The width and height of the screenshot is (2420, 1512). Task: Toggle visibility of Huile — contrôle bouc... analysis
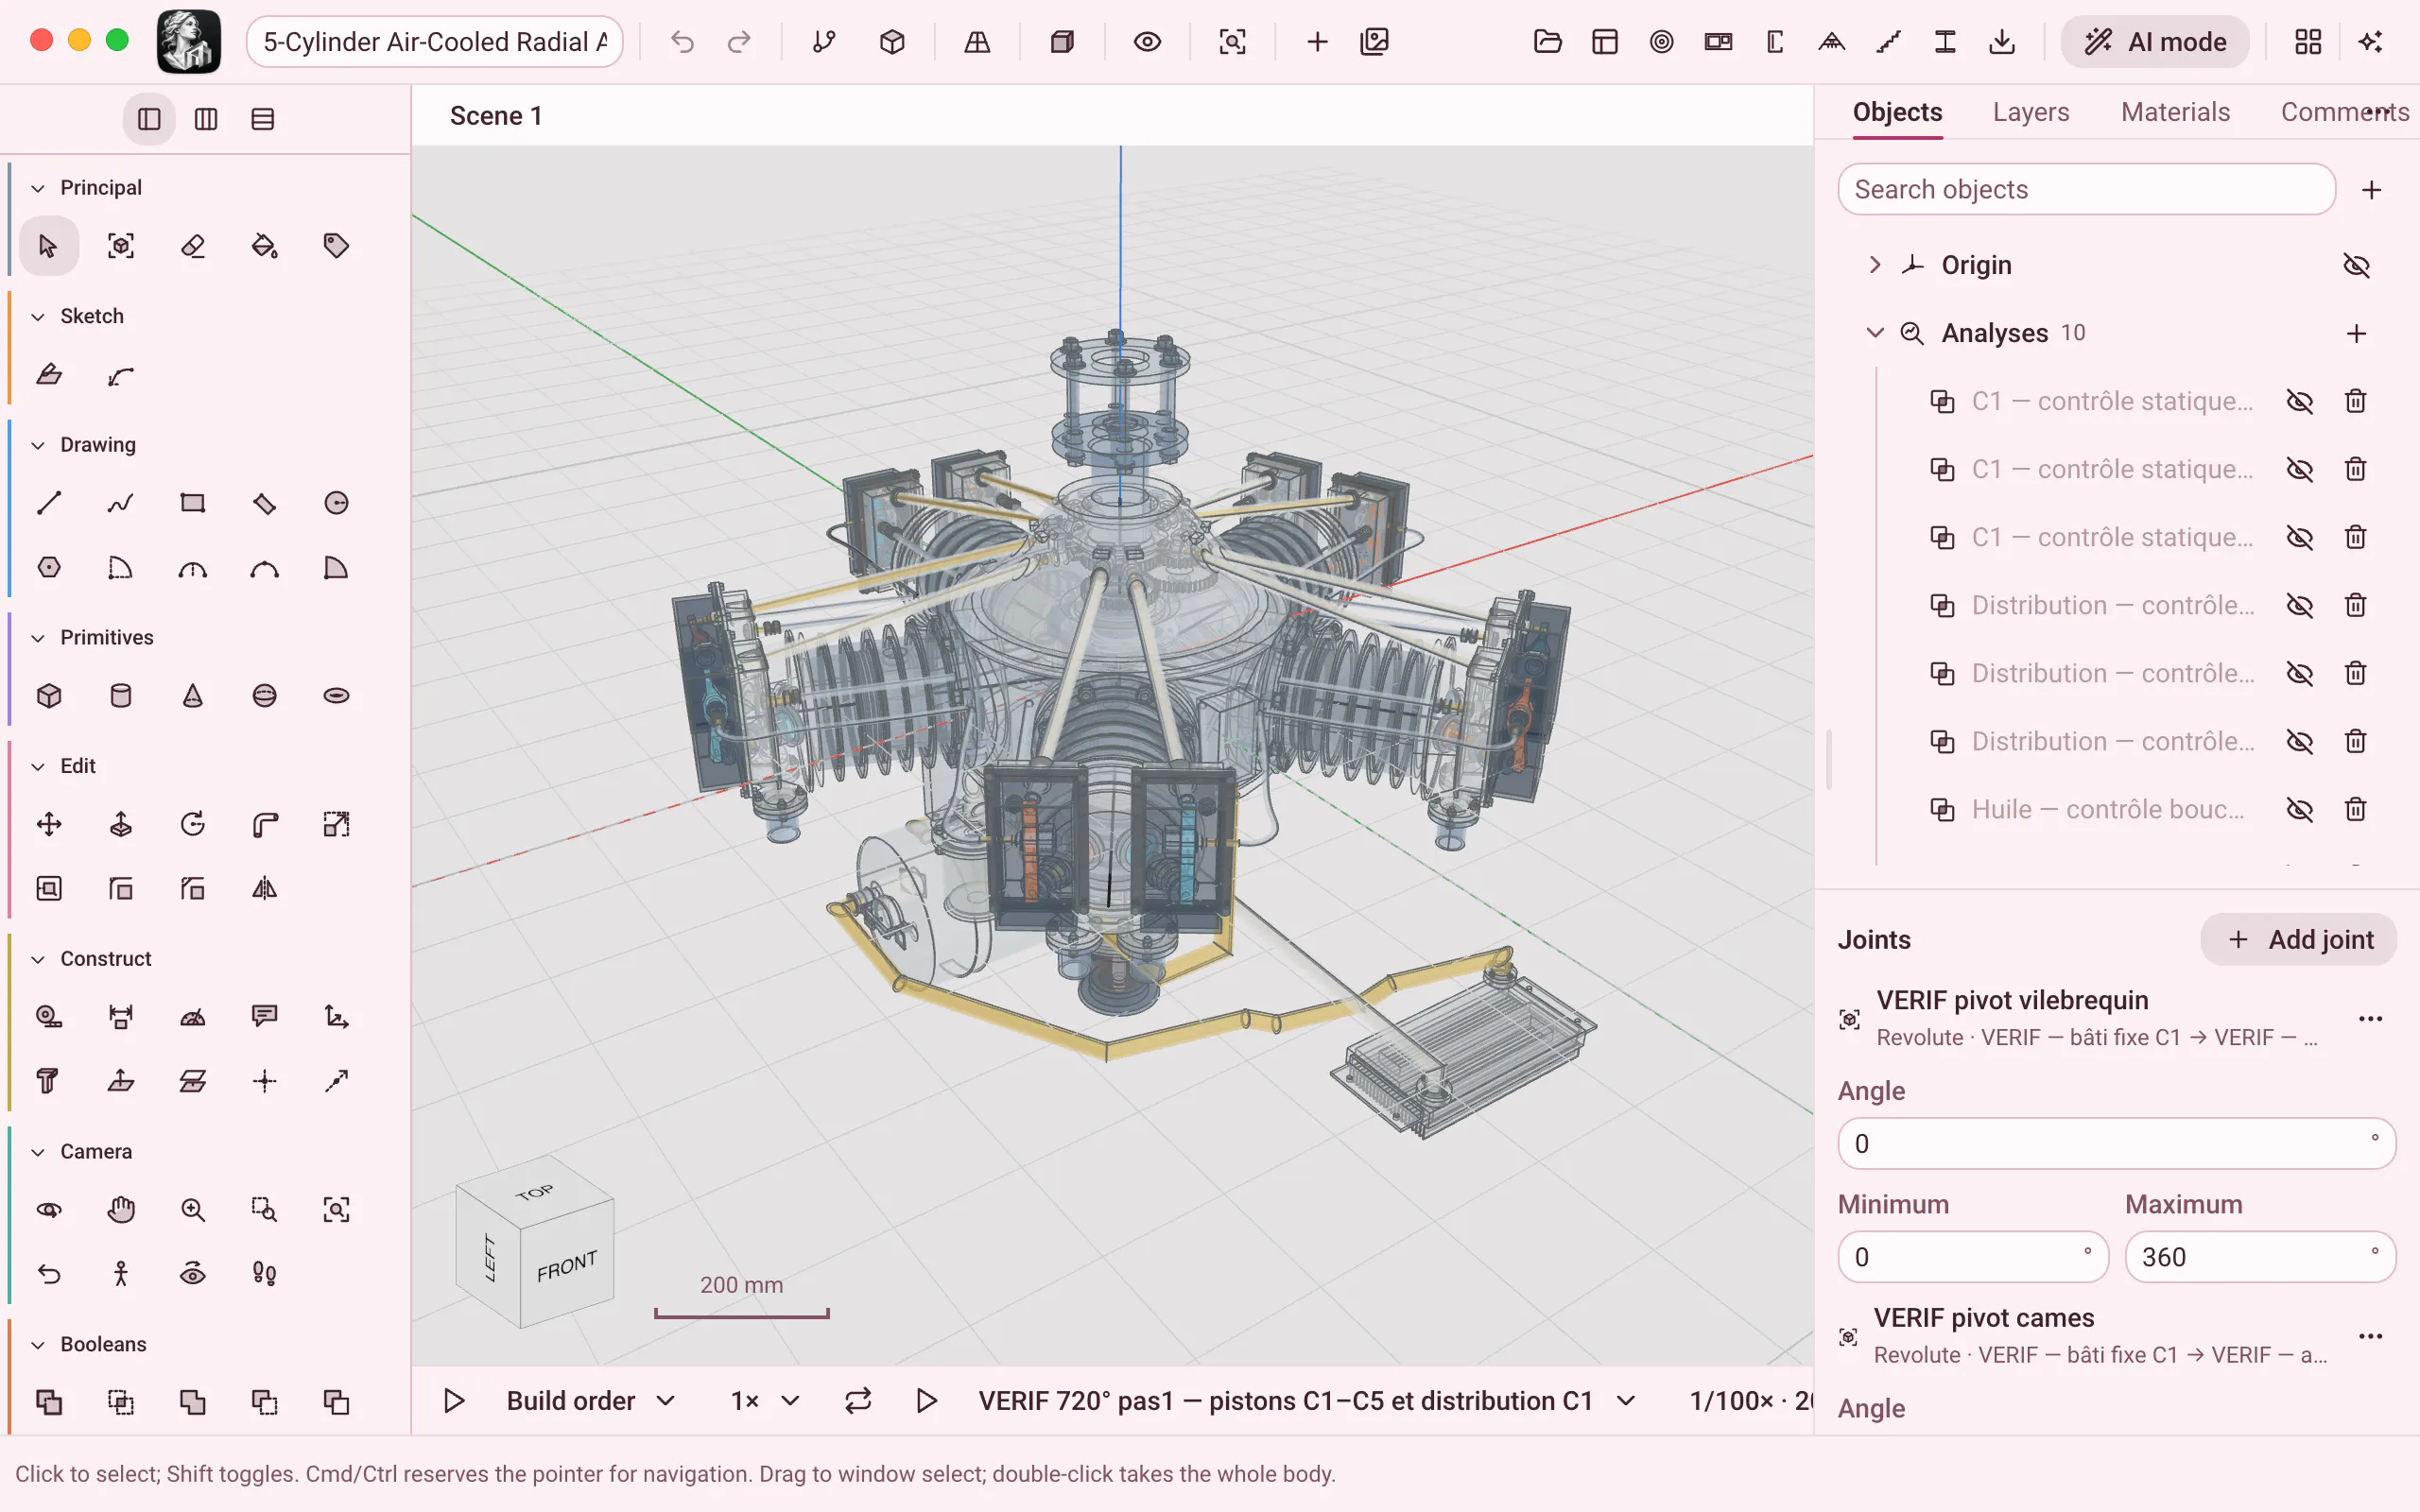click(2299, 809)
